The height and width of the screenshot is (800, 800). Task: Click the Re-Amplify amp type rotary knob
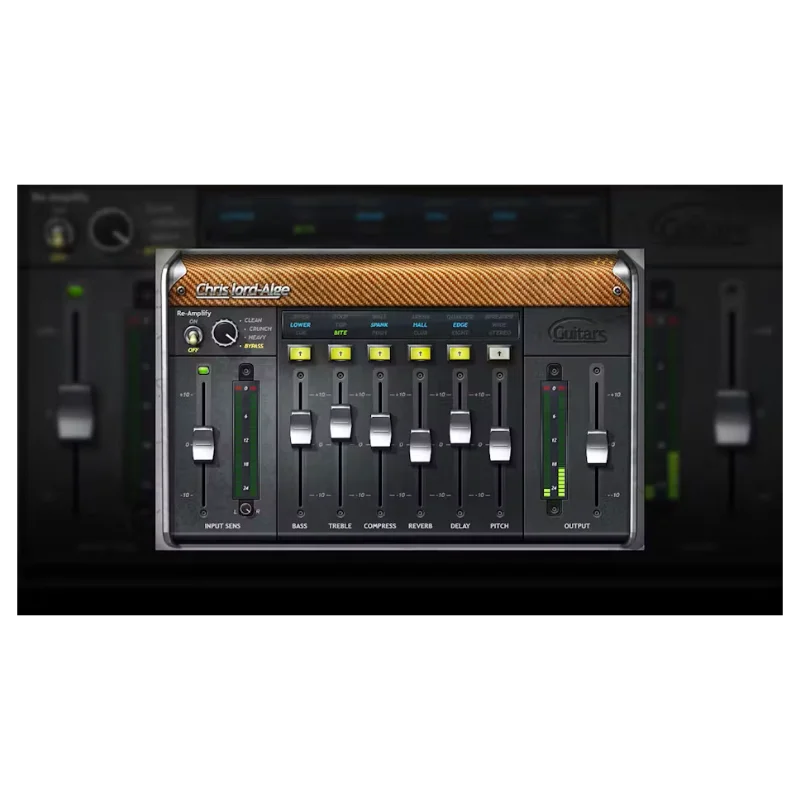[x=224, y=333]
